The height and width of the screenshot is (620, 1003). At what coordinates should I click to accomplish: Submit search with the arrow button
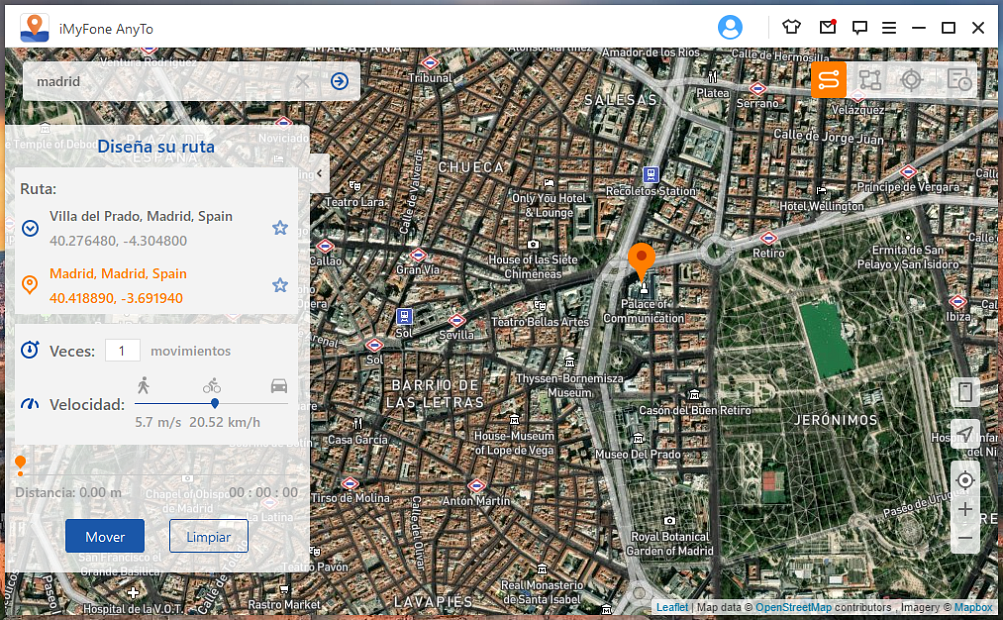pyautogui.click(x=340, y=81)
